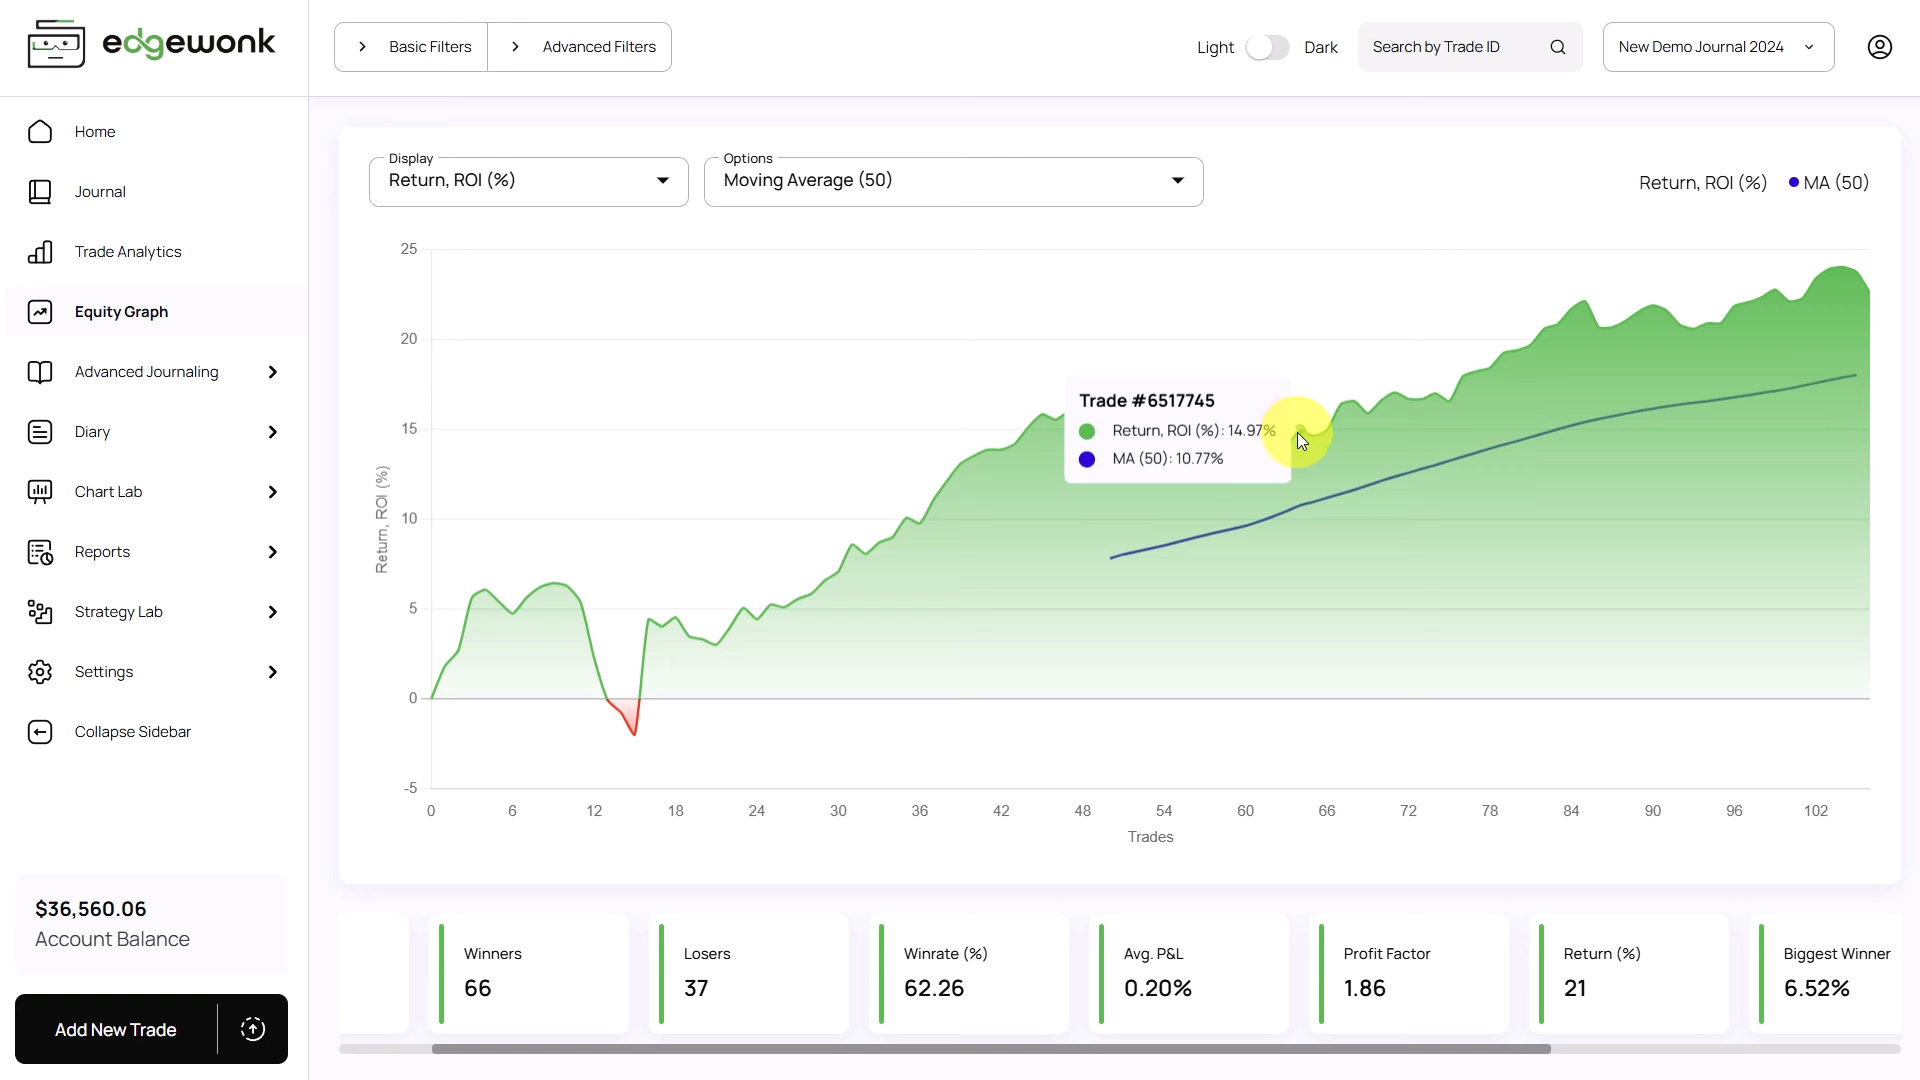Viewport: 1920px width, 1080px height.
Task: Open the Options Moving Average dropdown
Action: point(953,181)
